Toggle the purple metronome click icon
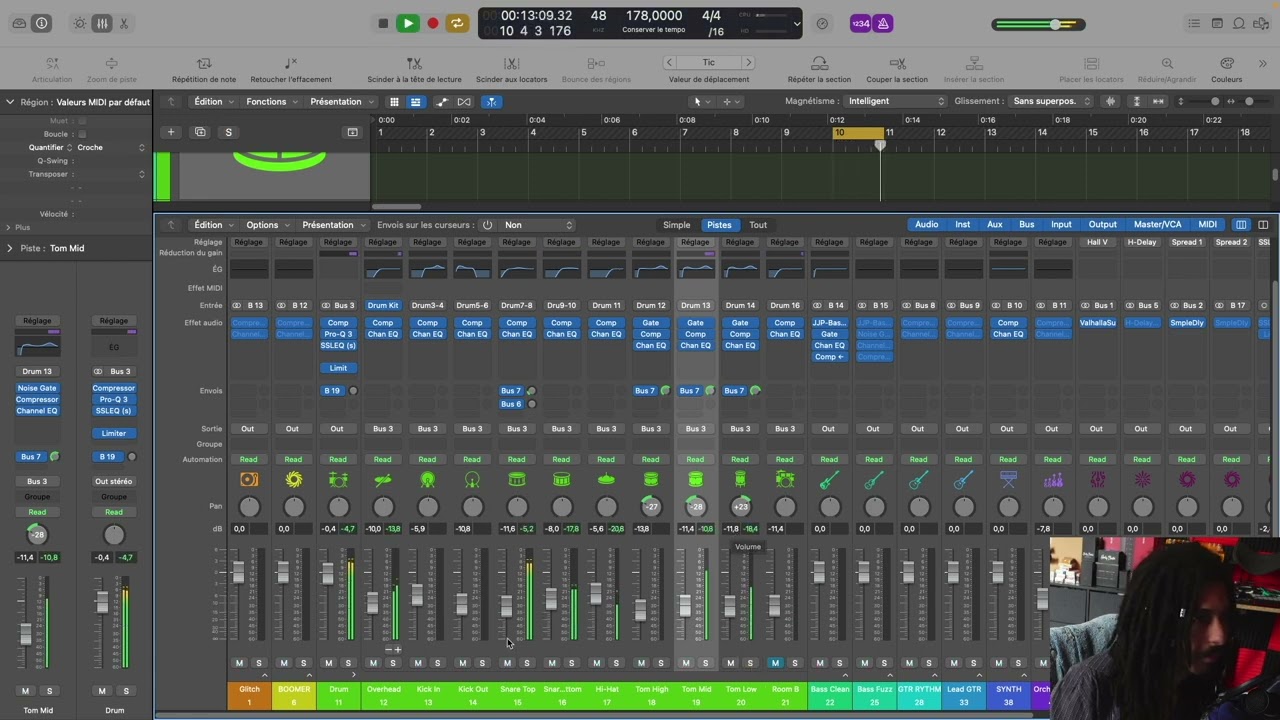Screen dimensions: 1280x720 click(882, 23)
